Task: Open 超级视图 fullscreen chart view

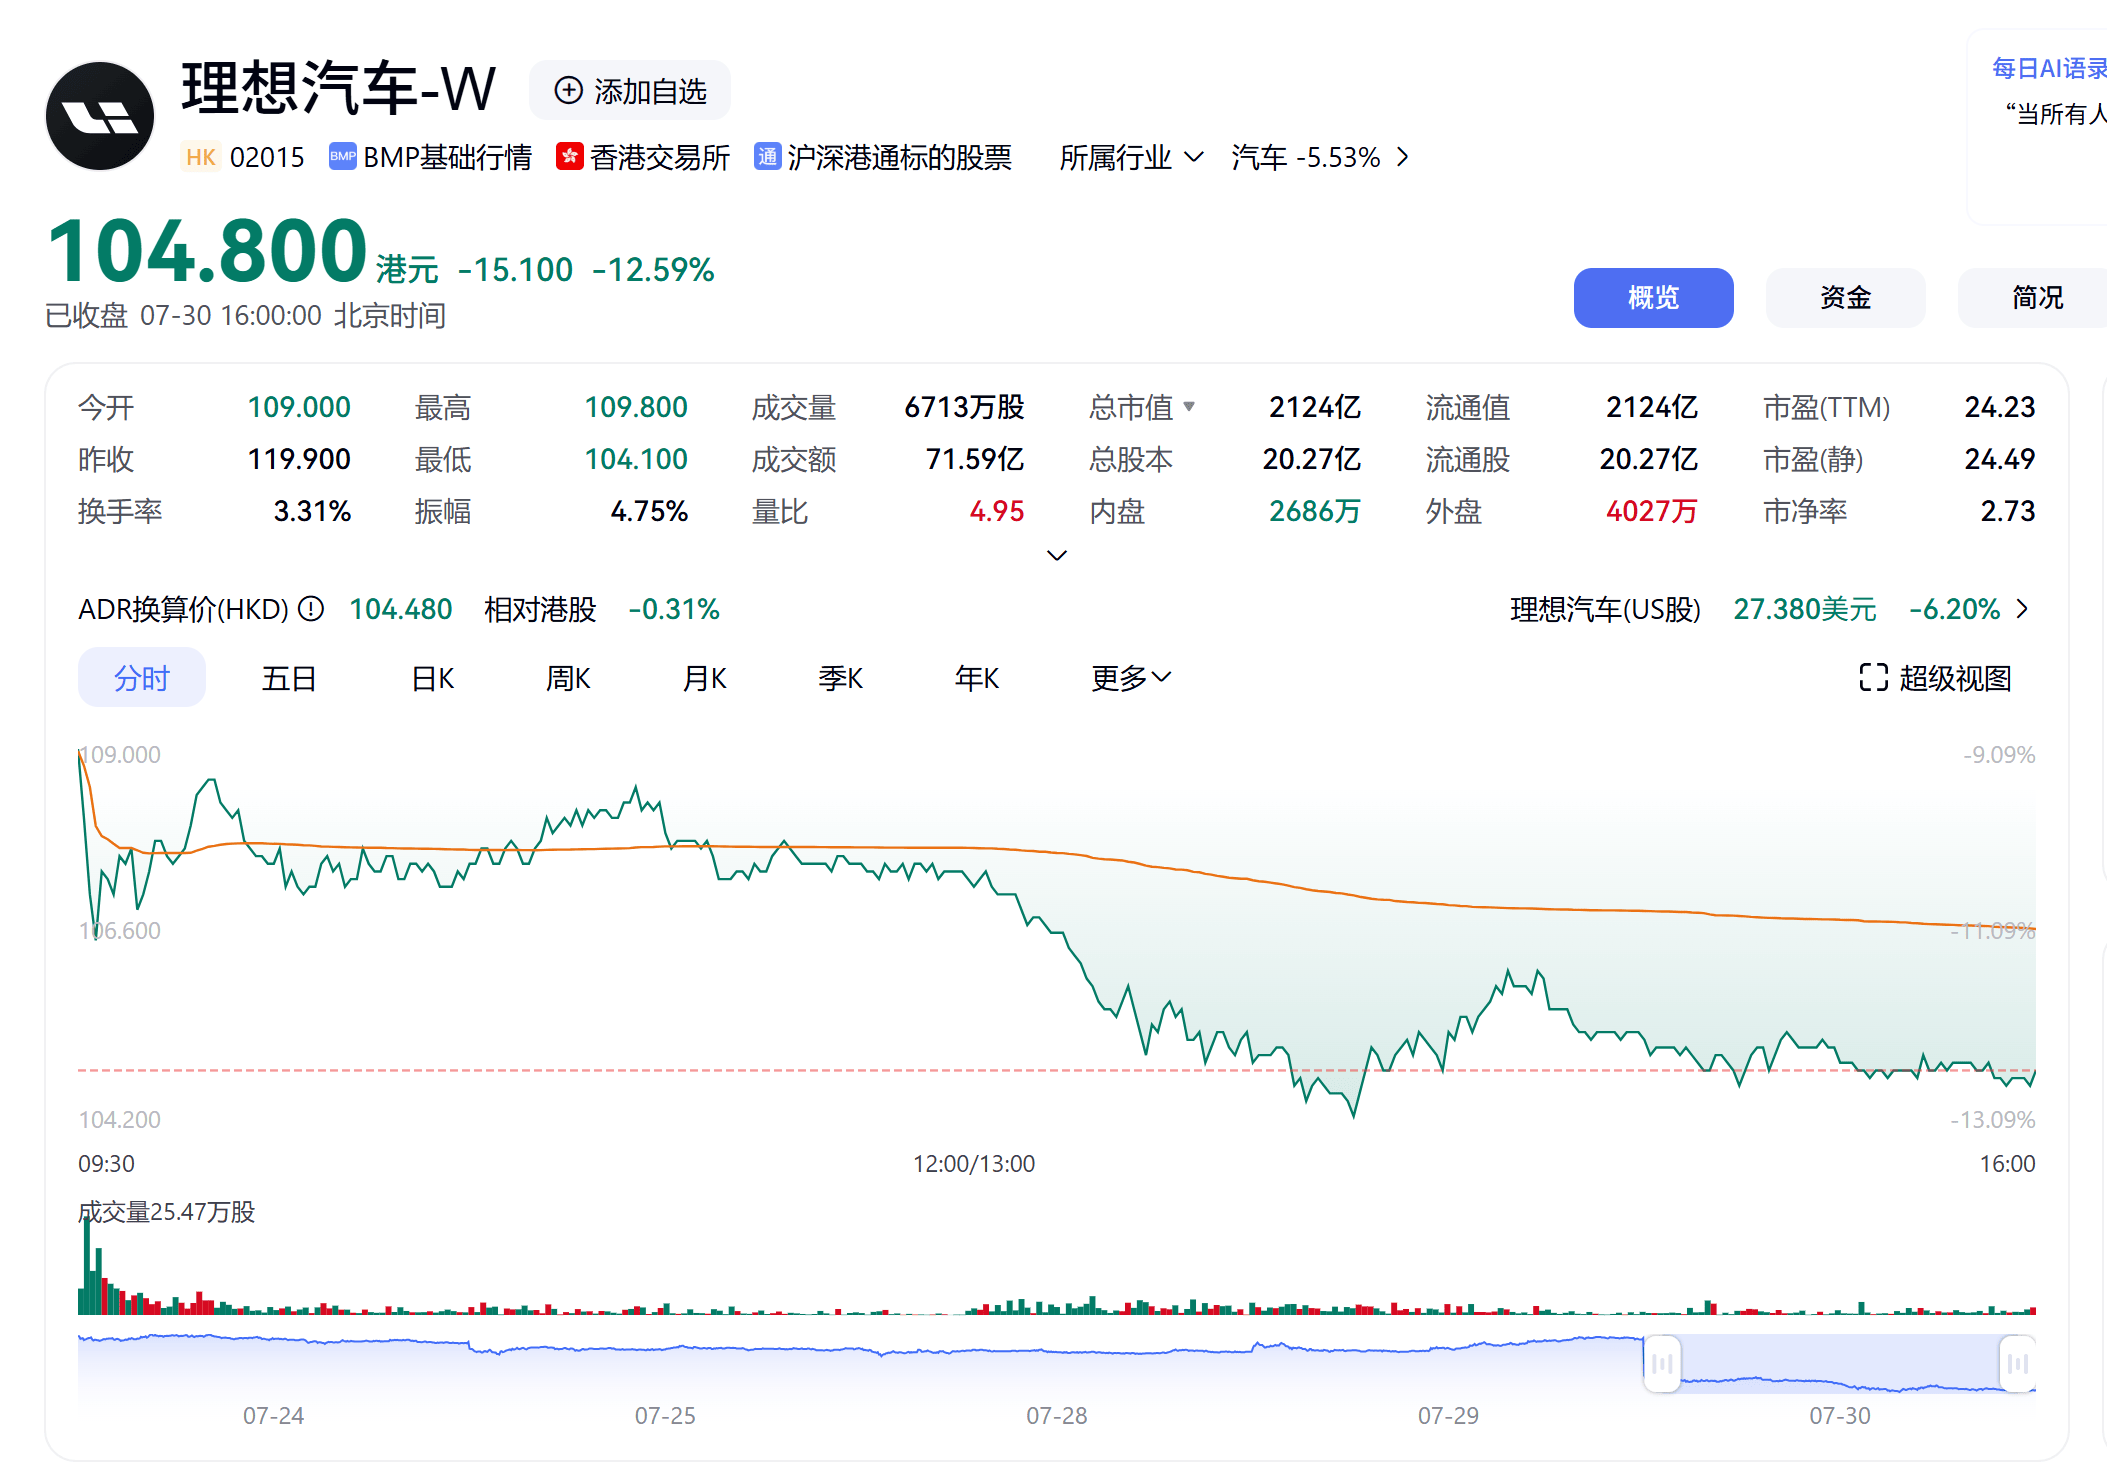Action: coord(1935,678)
